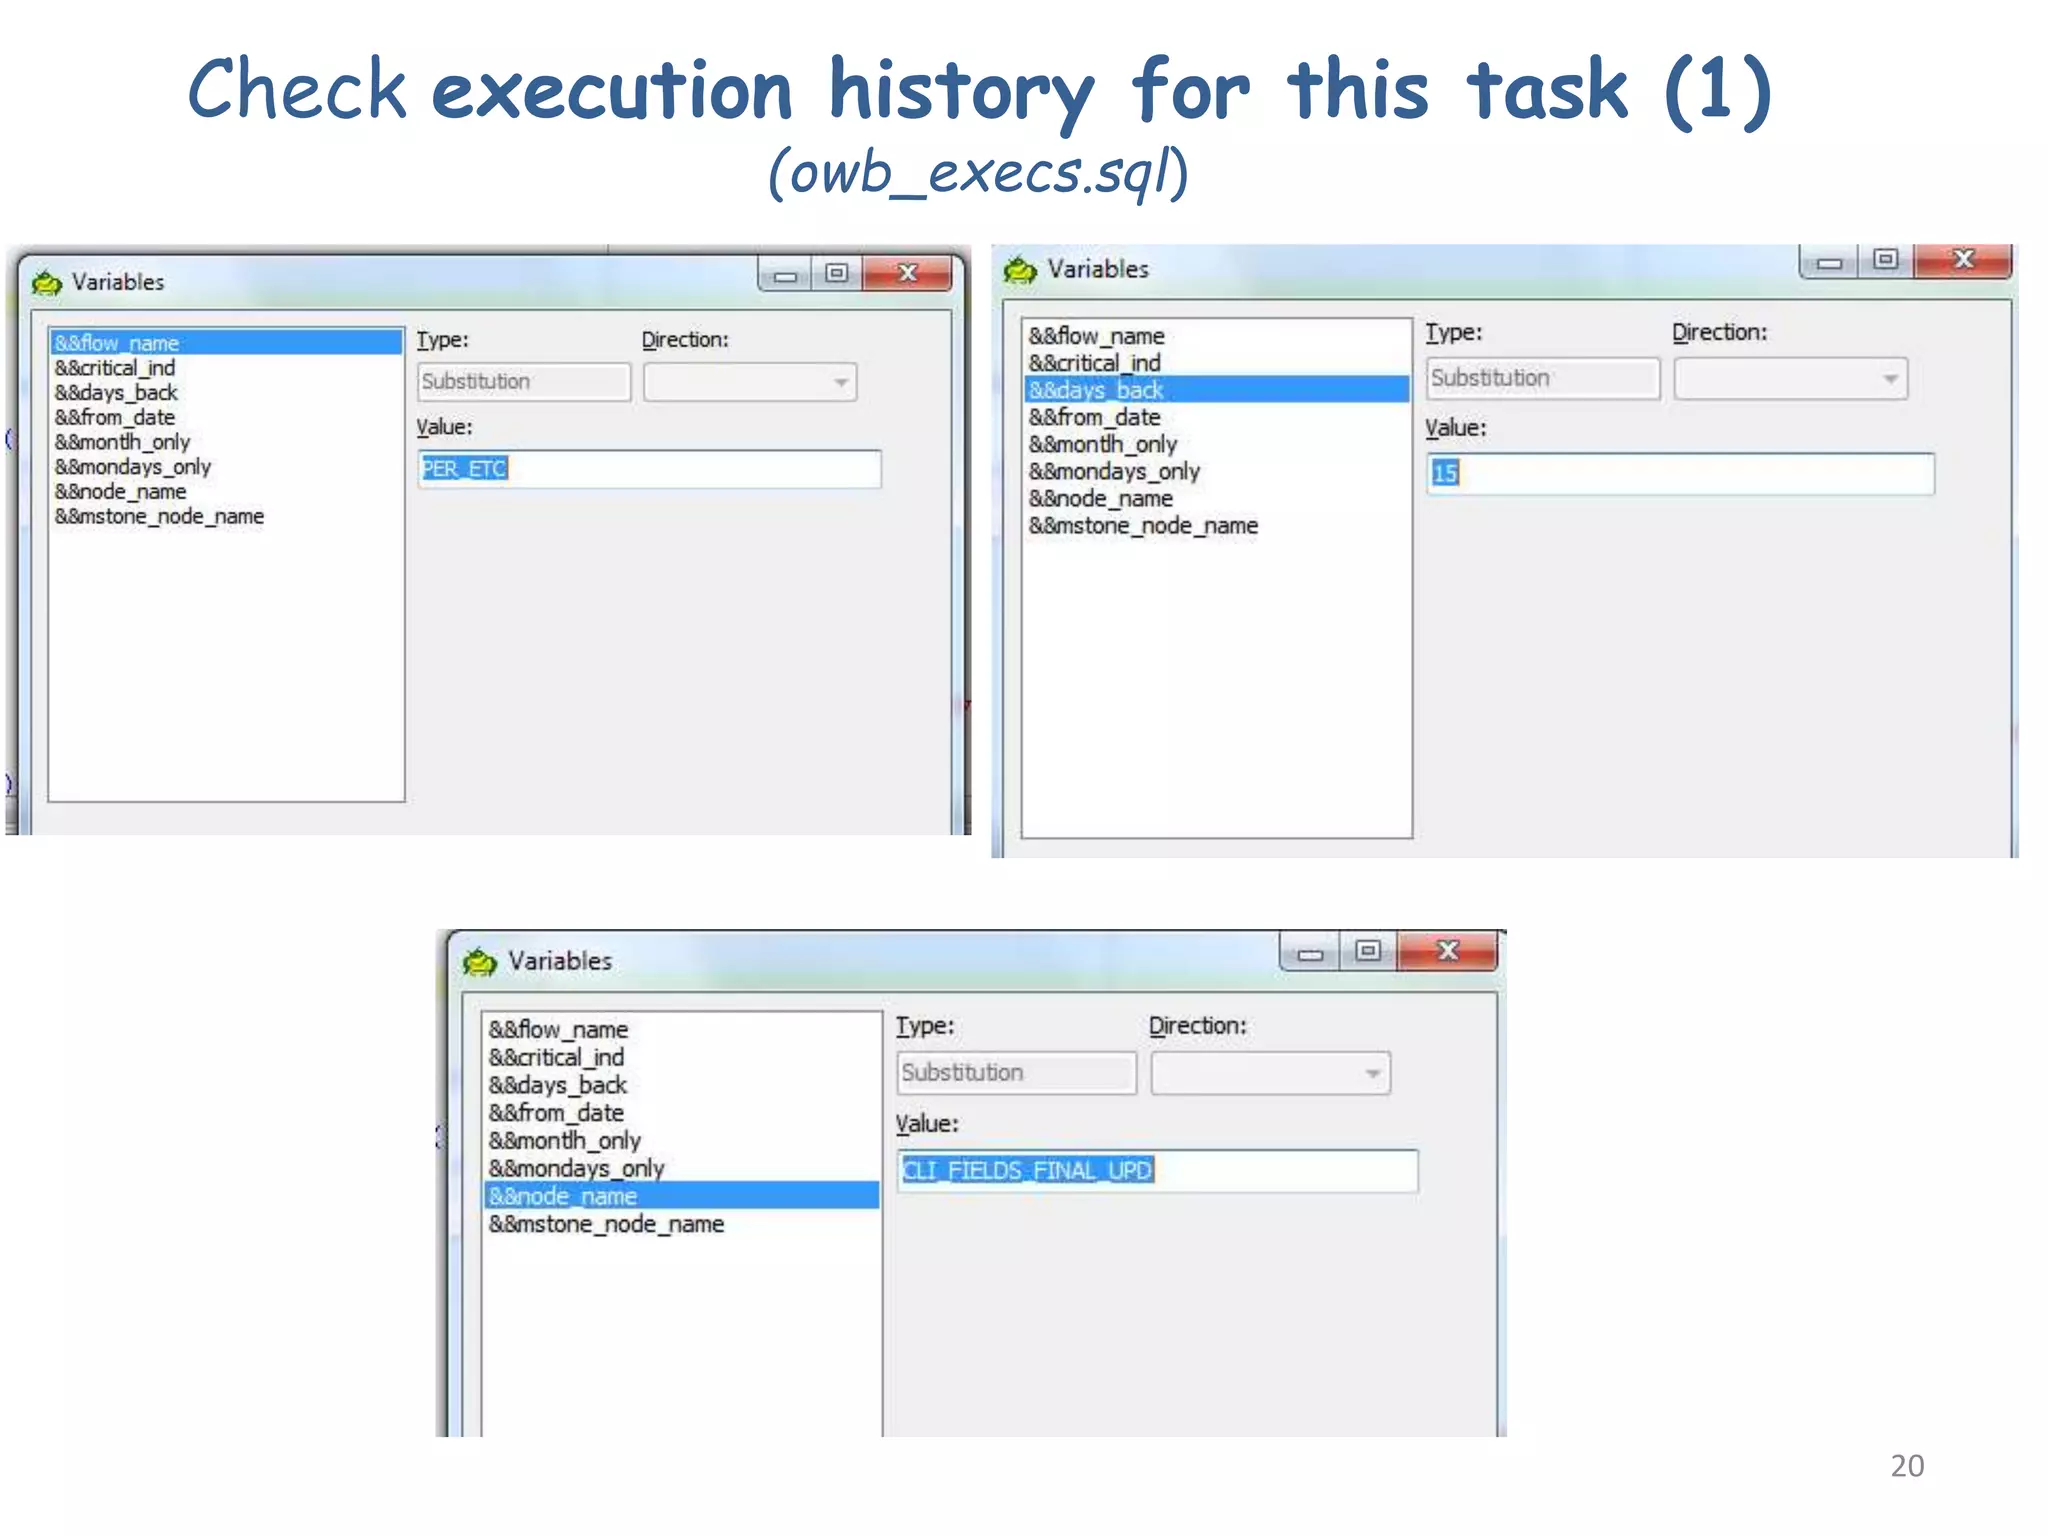Screen dimensions: 2048x1536
Task: Select highlighted &&node_name in CLI_FIELDS_FINAL_UPD window
Action: 682,1196
